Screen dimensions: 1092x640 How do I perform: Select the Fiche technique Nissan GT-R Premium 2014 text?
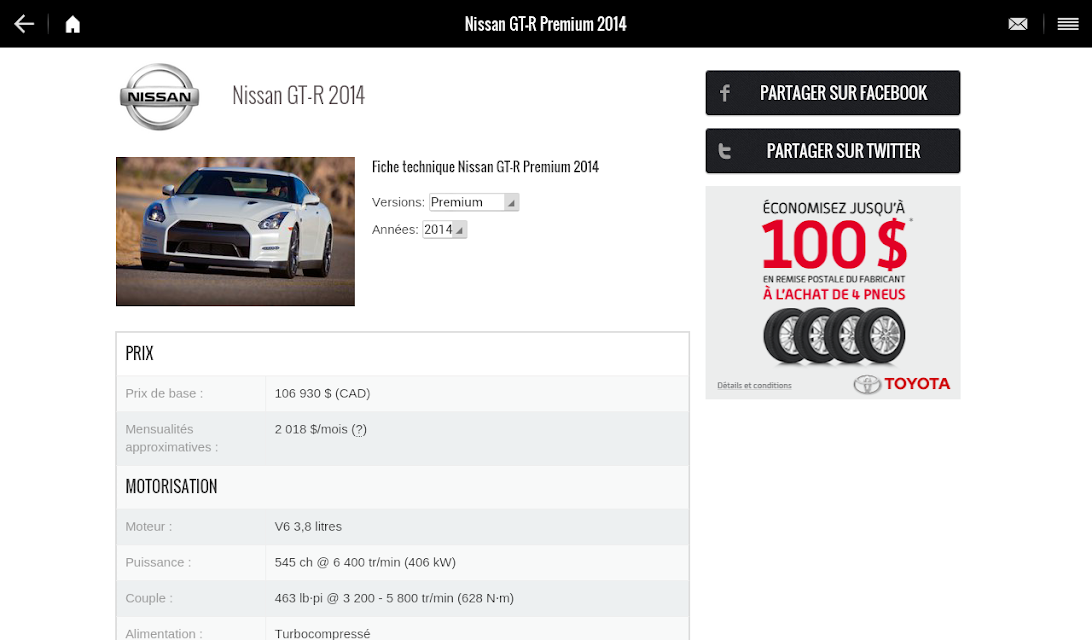[485, 166]
